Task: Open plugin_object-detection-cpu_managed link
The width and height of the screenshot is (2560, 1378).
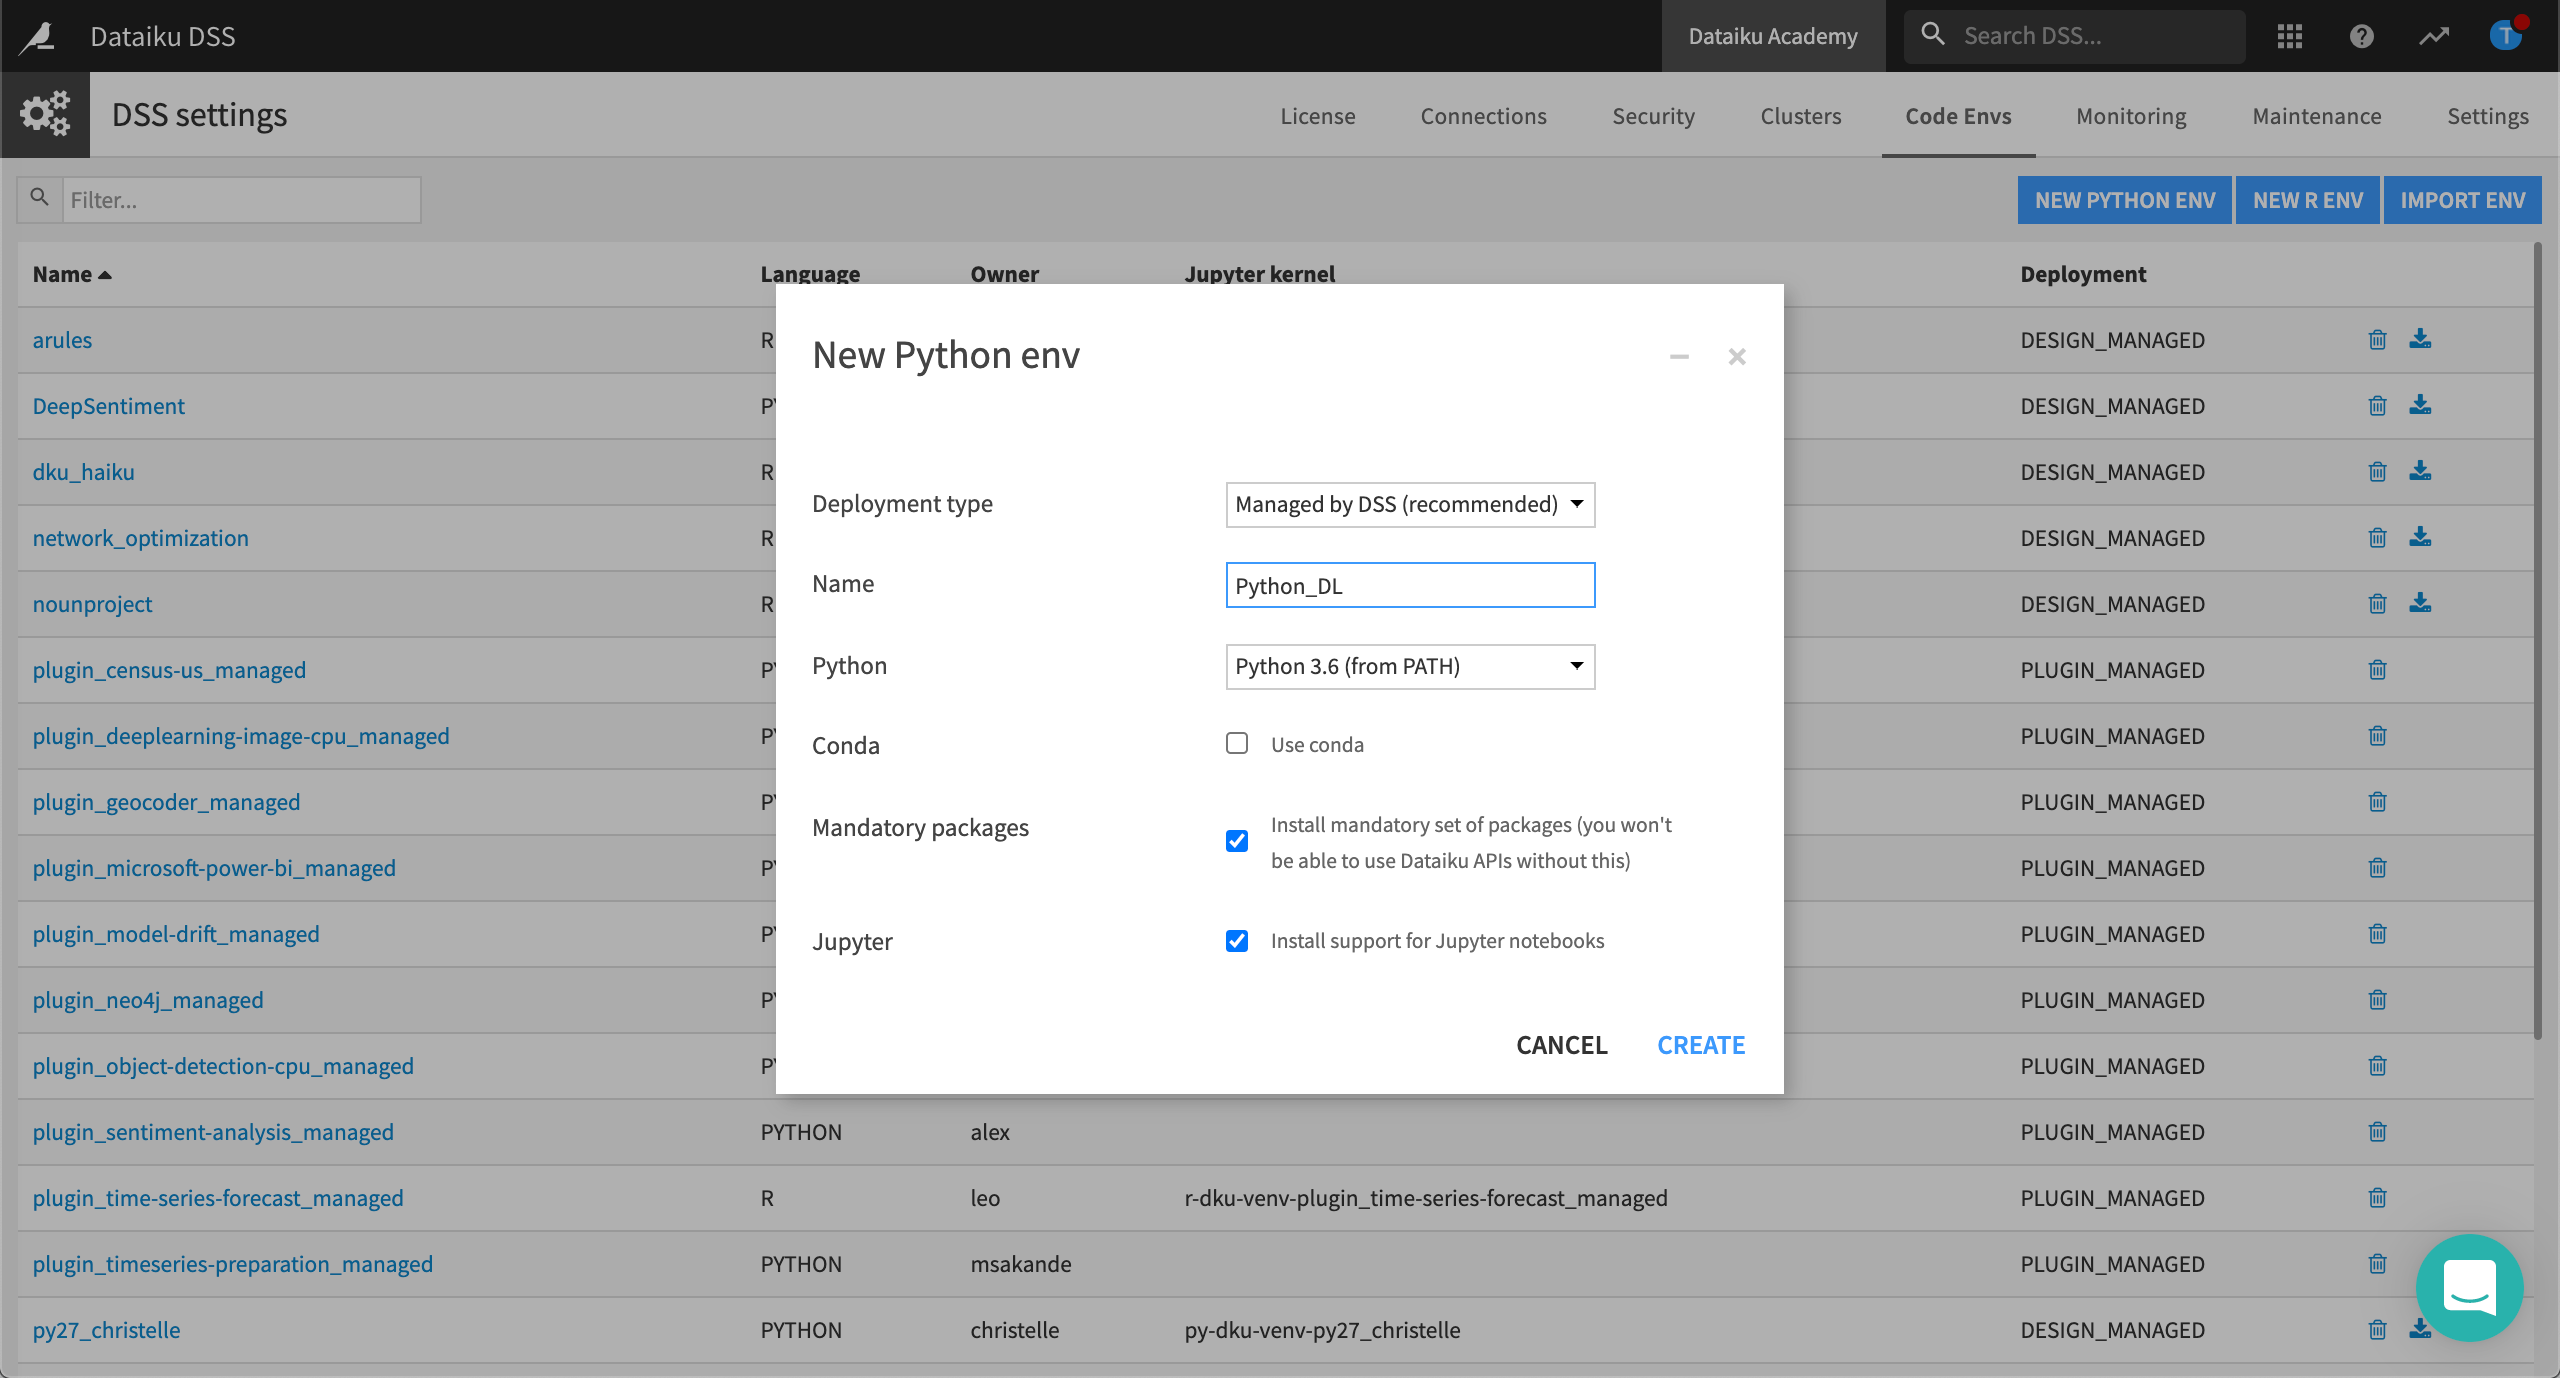Action: coord(223,1066)
